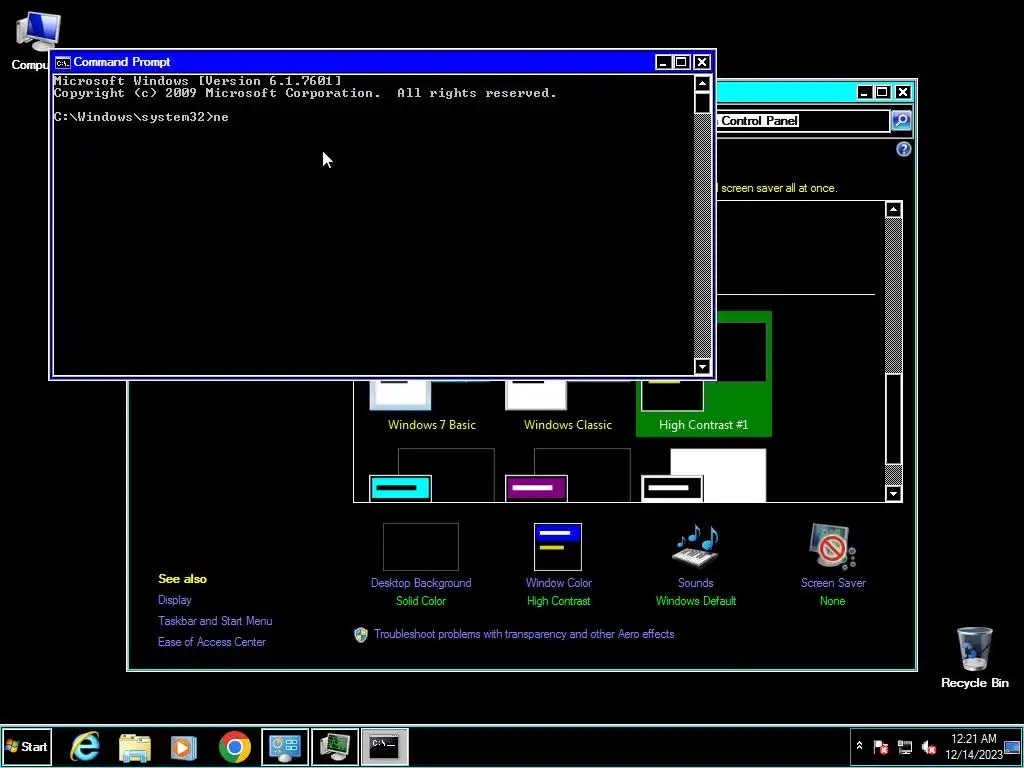The image size is (1024, 768).
Task: Open Troubleshoot problems with transparency link
Action: coord(524,634)
